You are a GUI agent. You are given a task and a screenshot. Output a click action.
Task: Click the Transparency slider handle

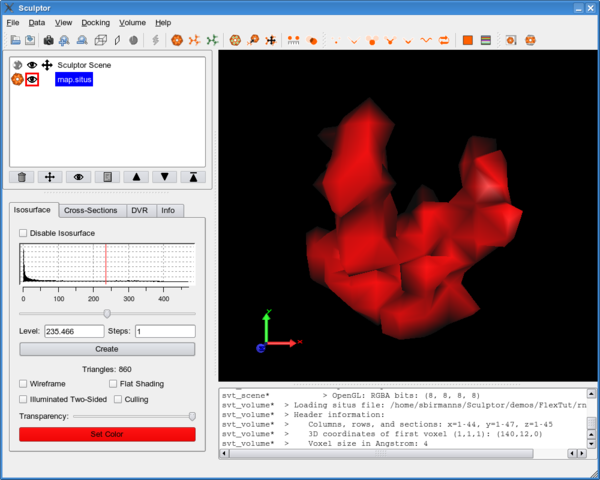[192, 416]
